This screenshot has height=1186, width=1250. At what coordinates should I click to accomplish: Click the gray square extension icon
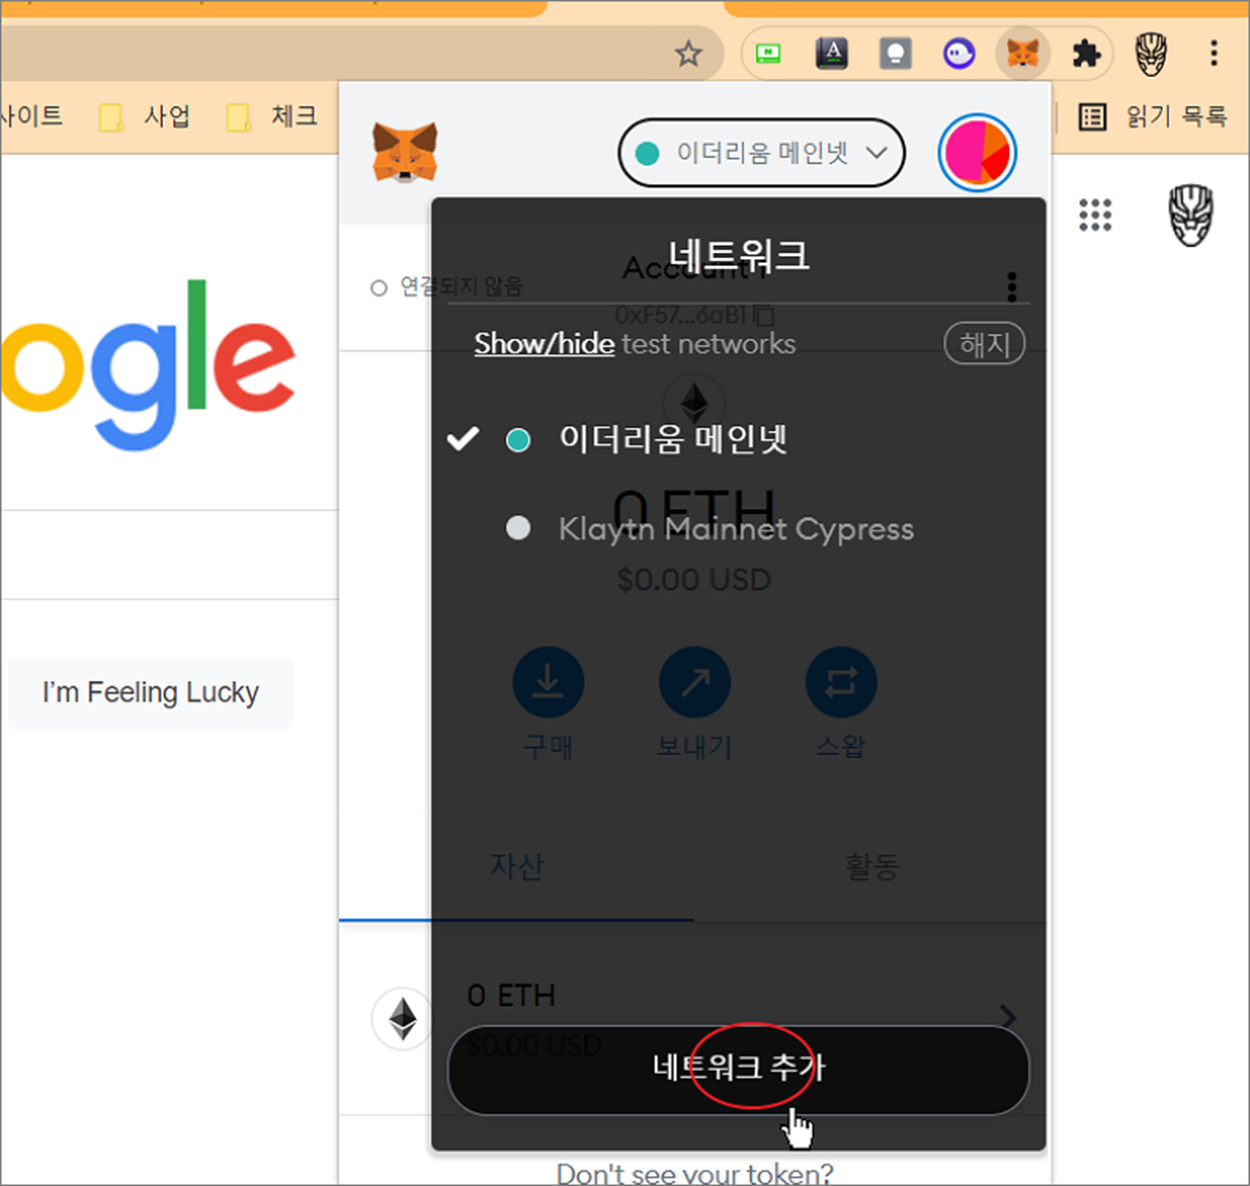tap(895, 53)
